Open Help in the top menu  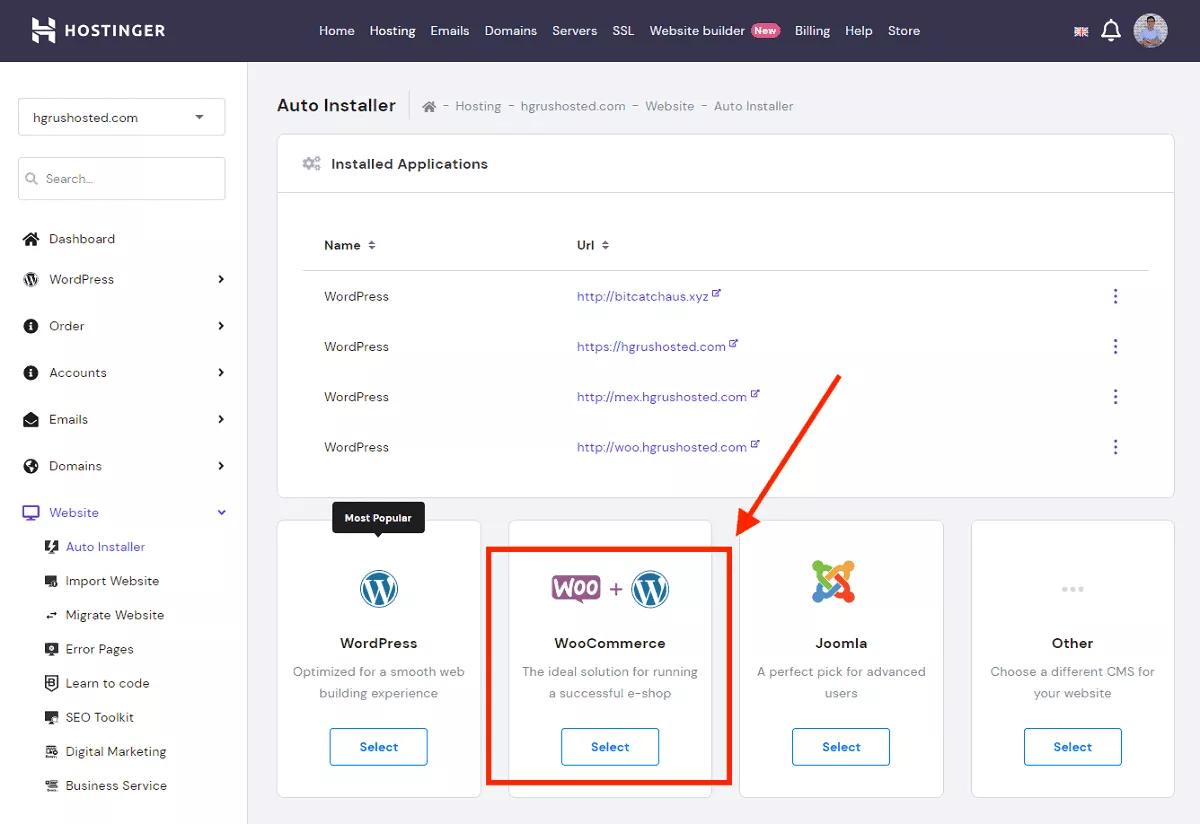pyautogui.click(x=859, y=31)
